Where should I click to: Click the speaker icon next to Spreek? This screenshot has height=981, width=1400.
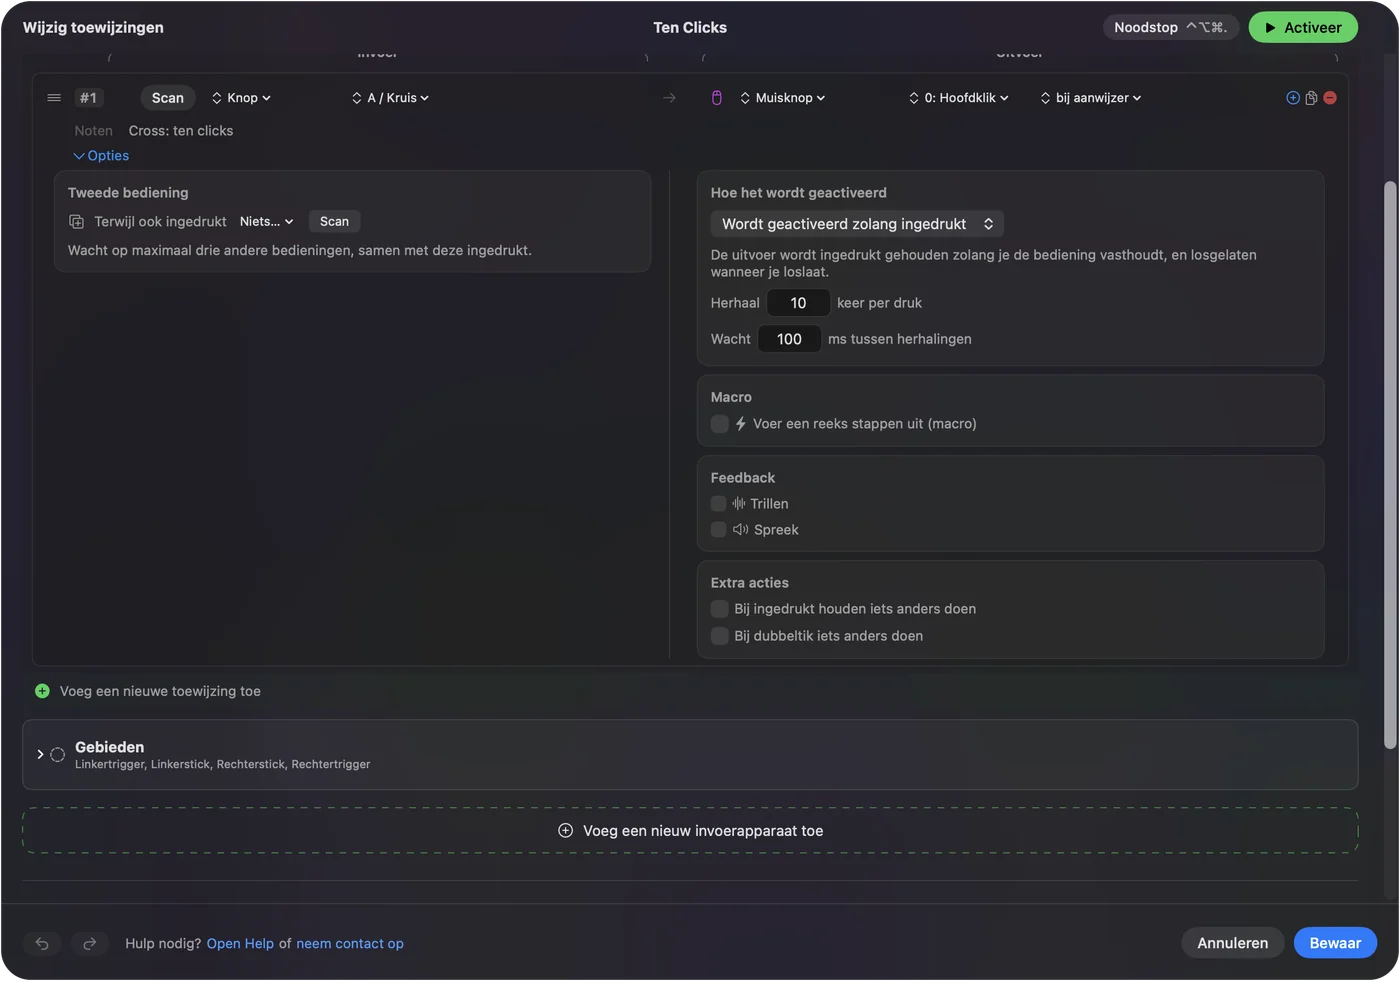pos(741,530)
